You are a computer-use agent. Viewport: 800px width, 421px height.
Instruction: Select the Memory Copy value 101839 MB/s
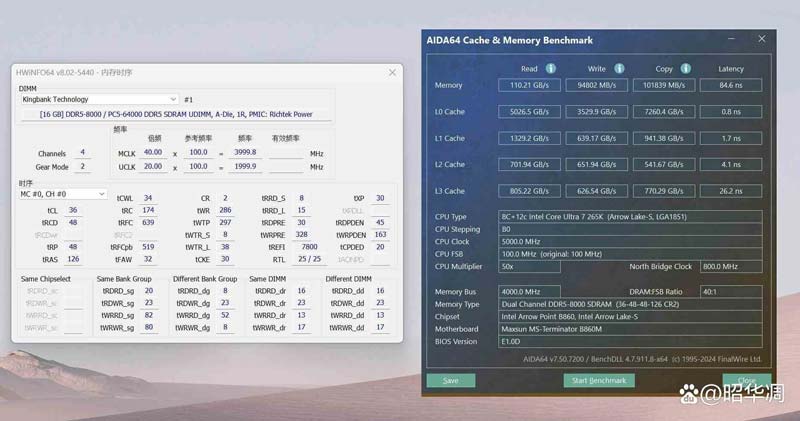point(664,85)
